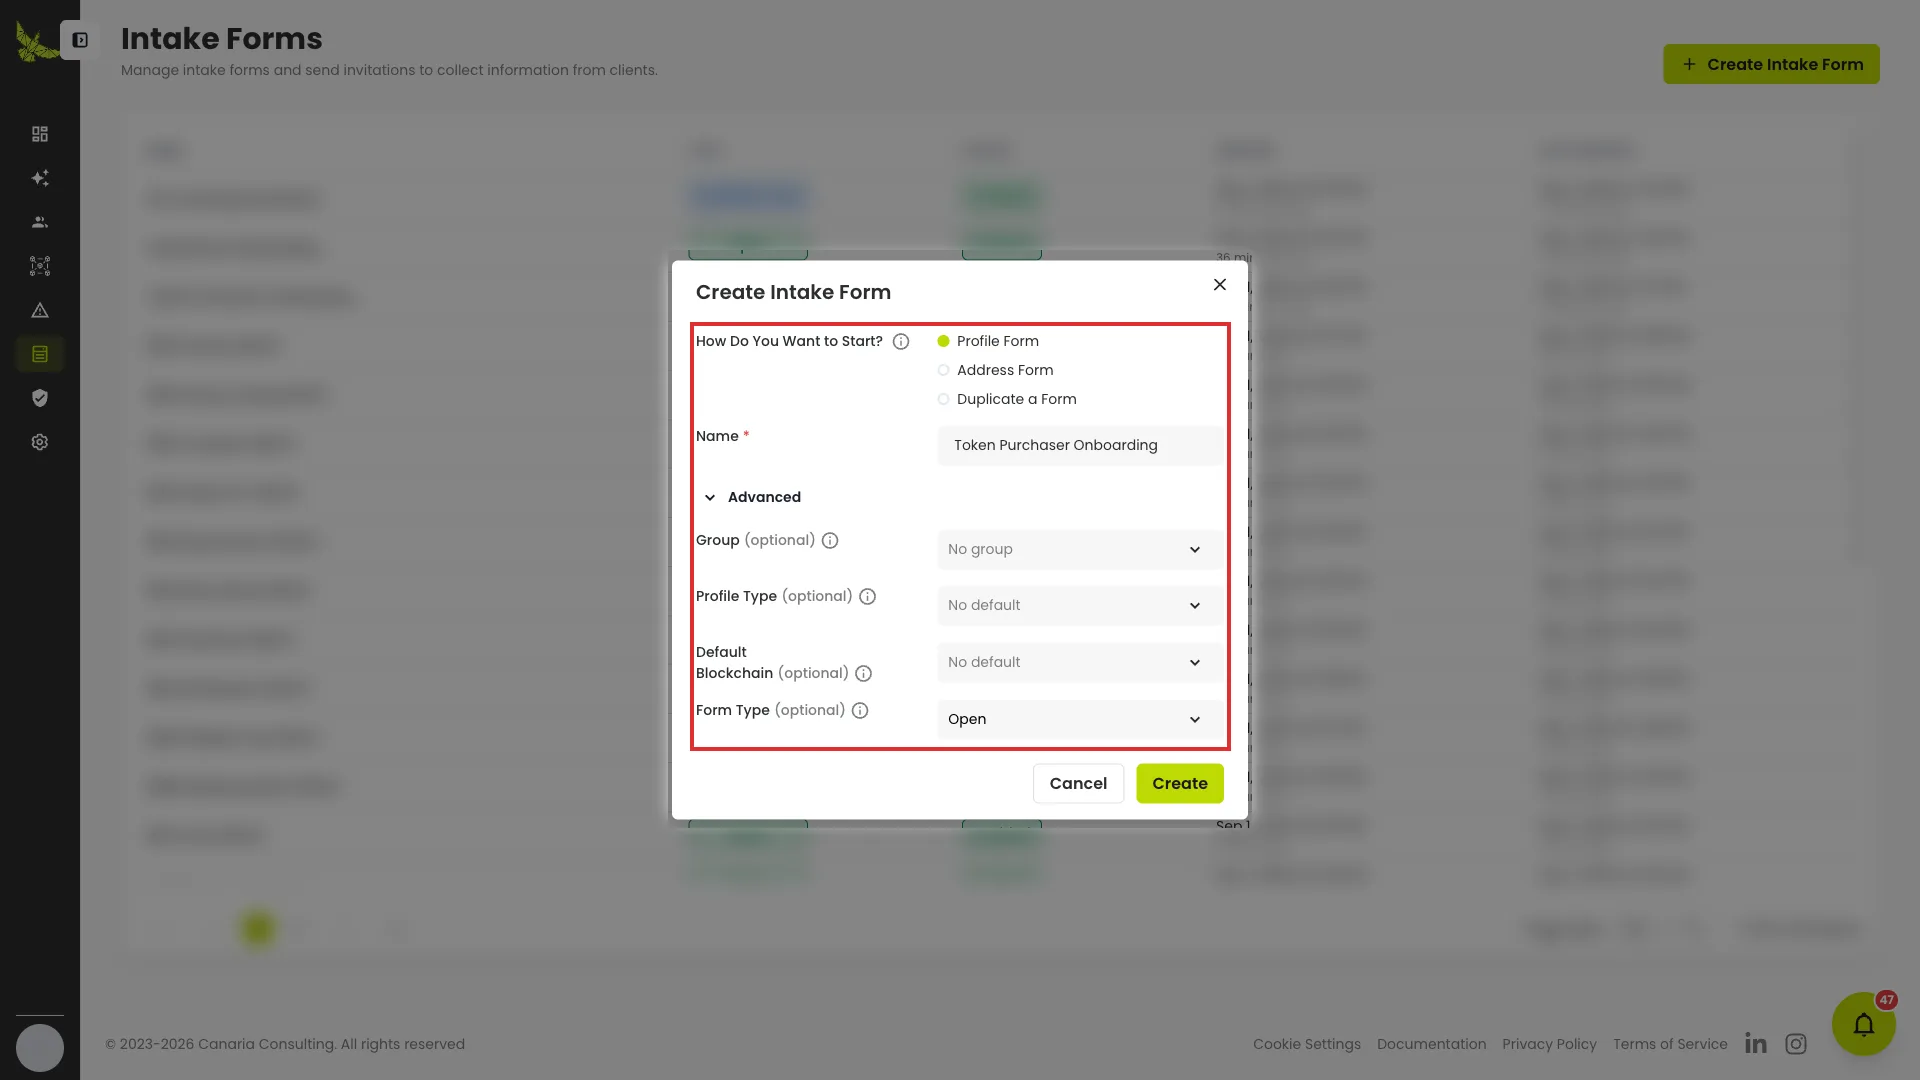Click the info icon next to Form Type

coord(860,711)
